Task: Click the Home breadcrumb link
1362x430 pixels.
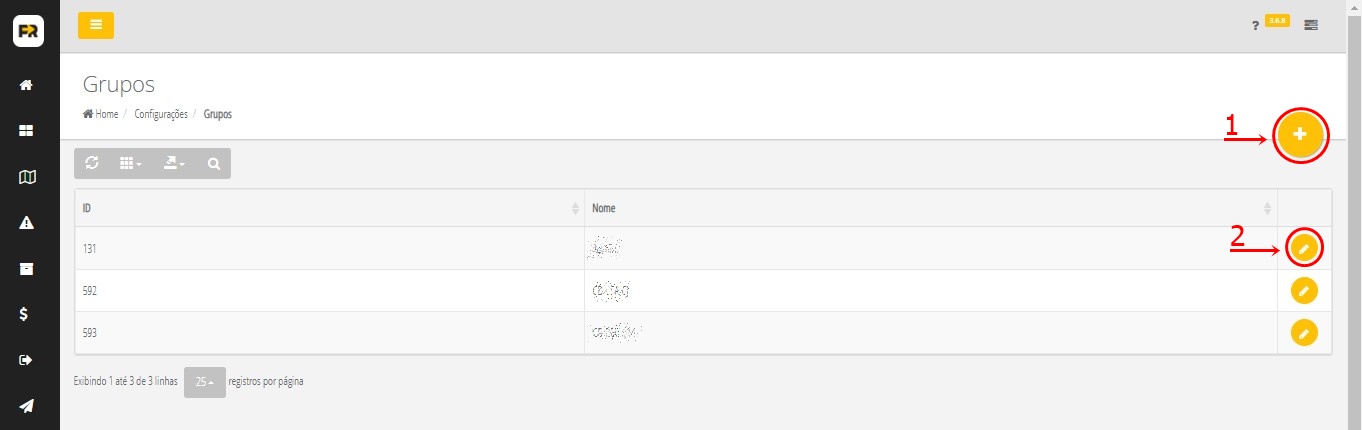Action: coord(106,114)
